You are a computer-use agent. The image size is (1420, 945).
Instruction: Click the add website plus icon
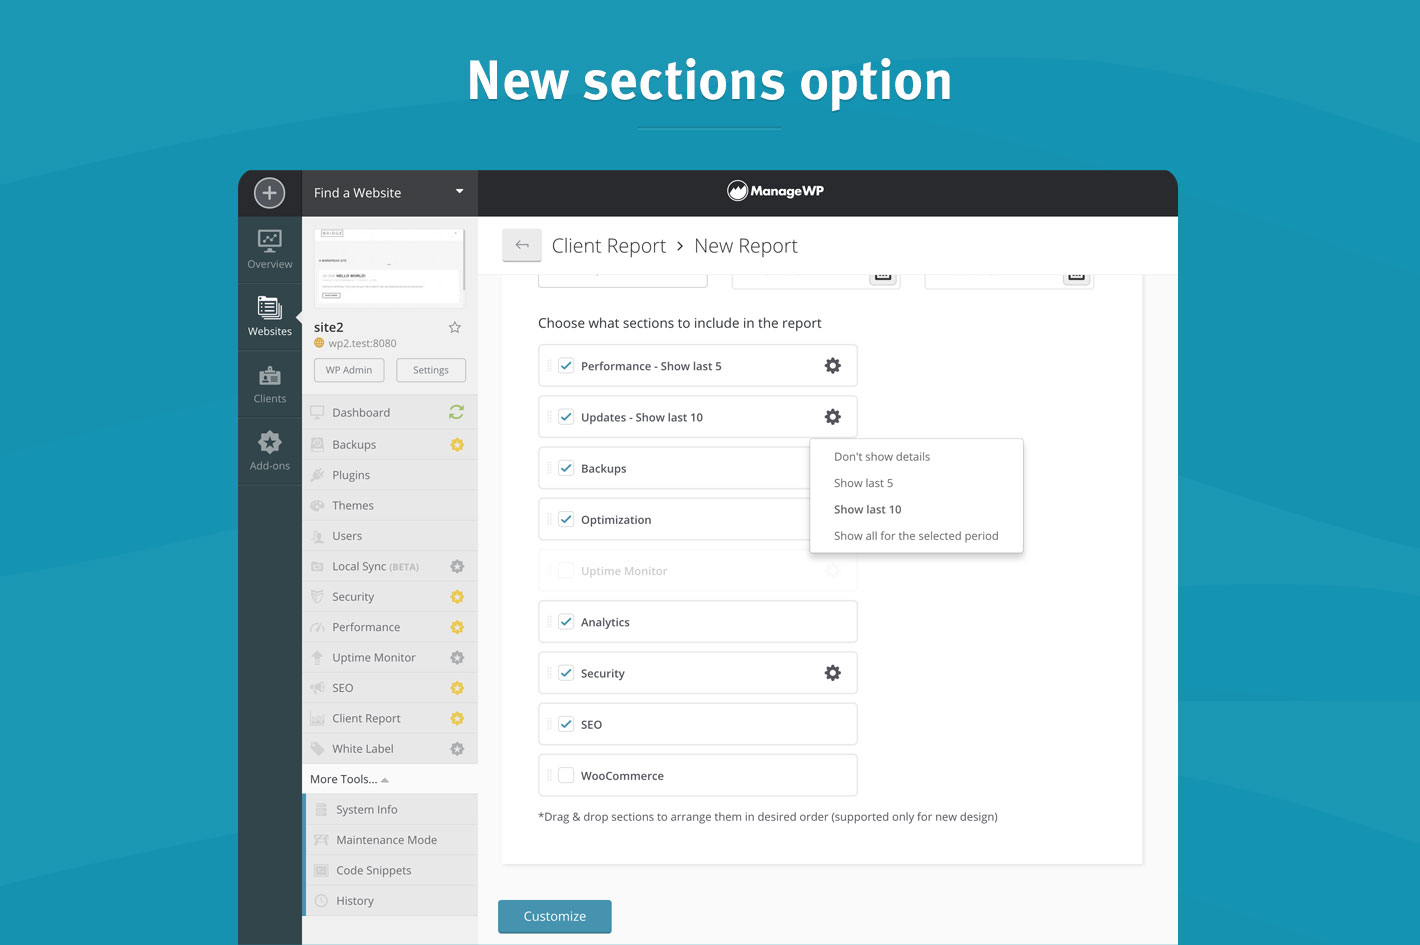pos(269,193)
